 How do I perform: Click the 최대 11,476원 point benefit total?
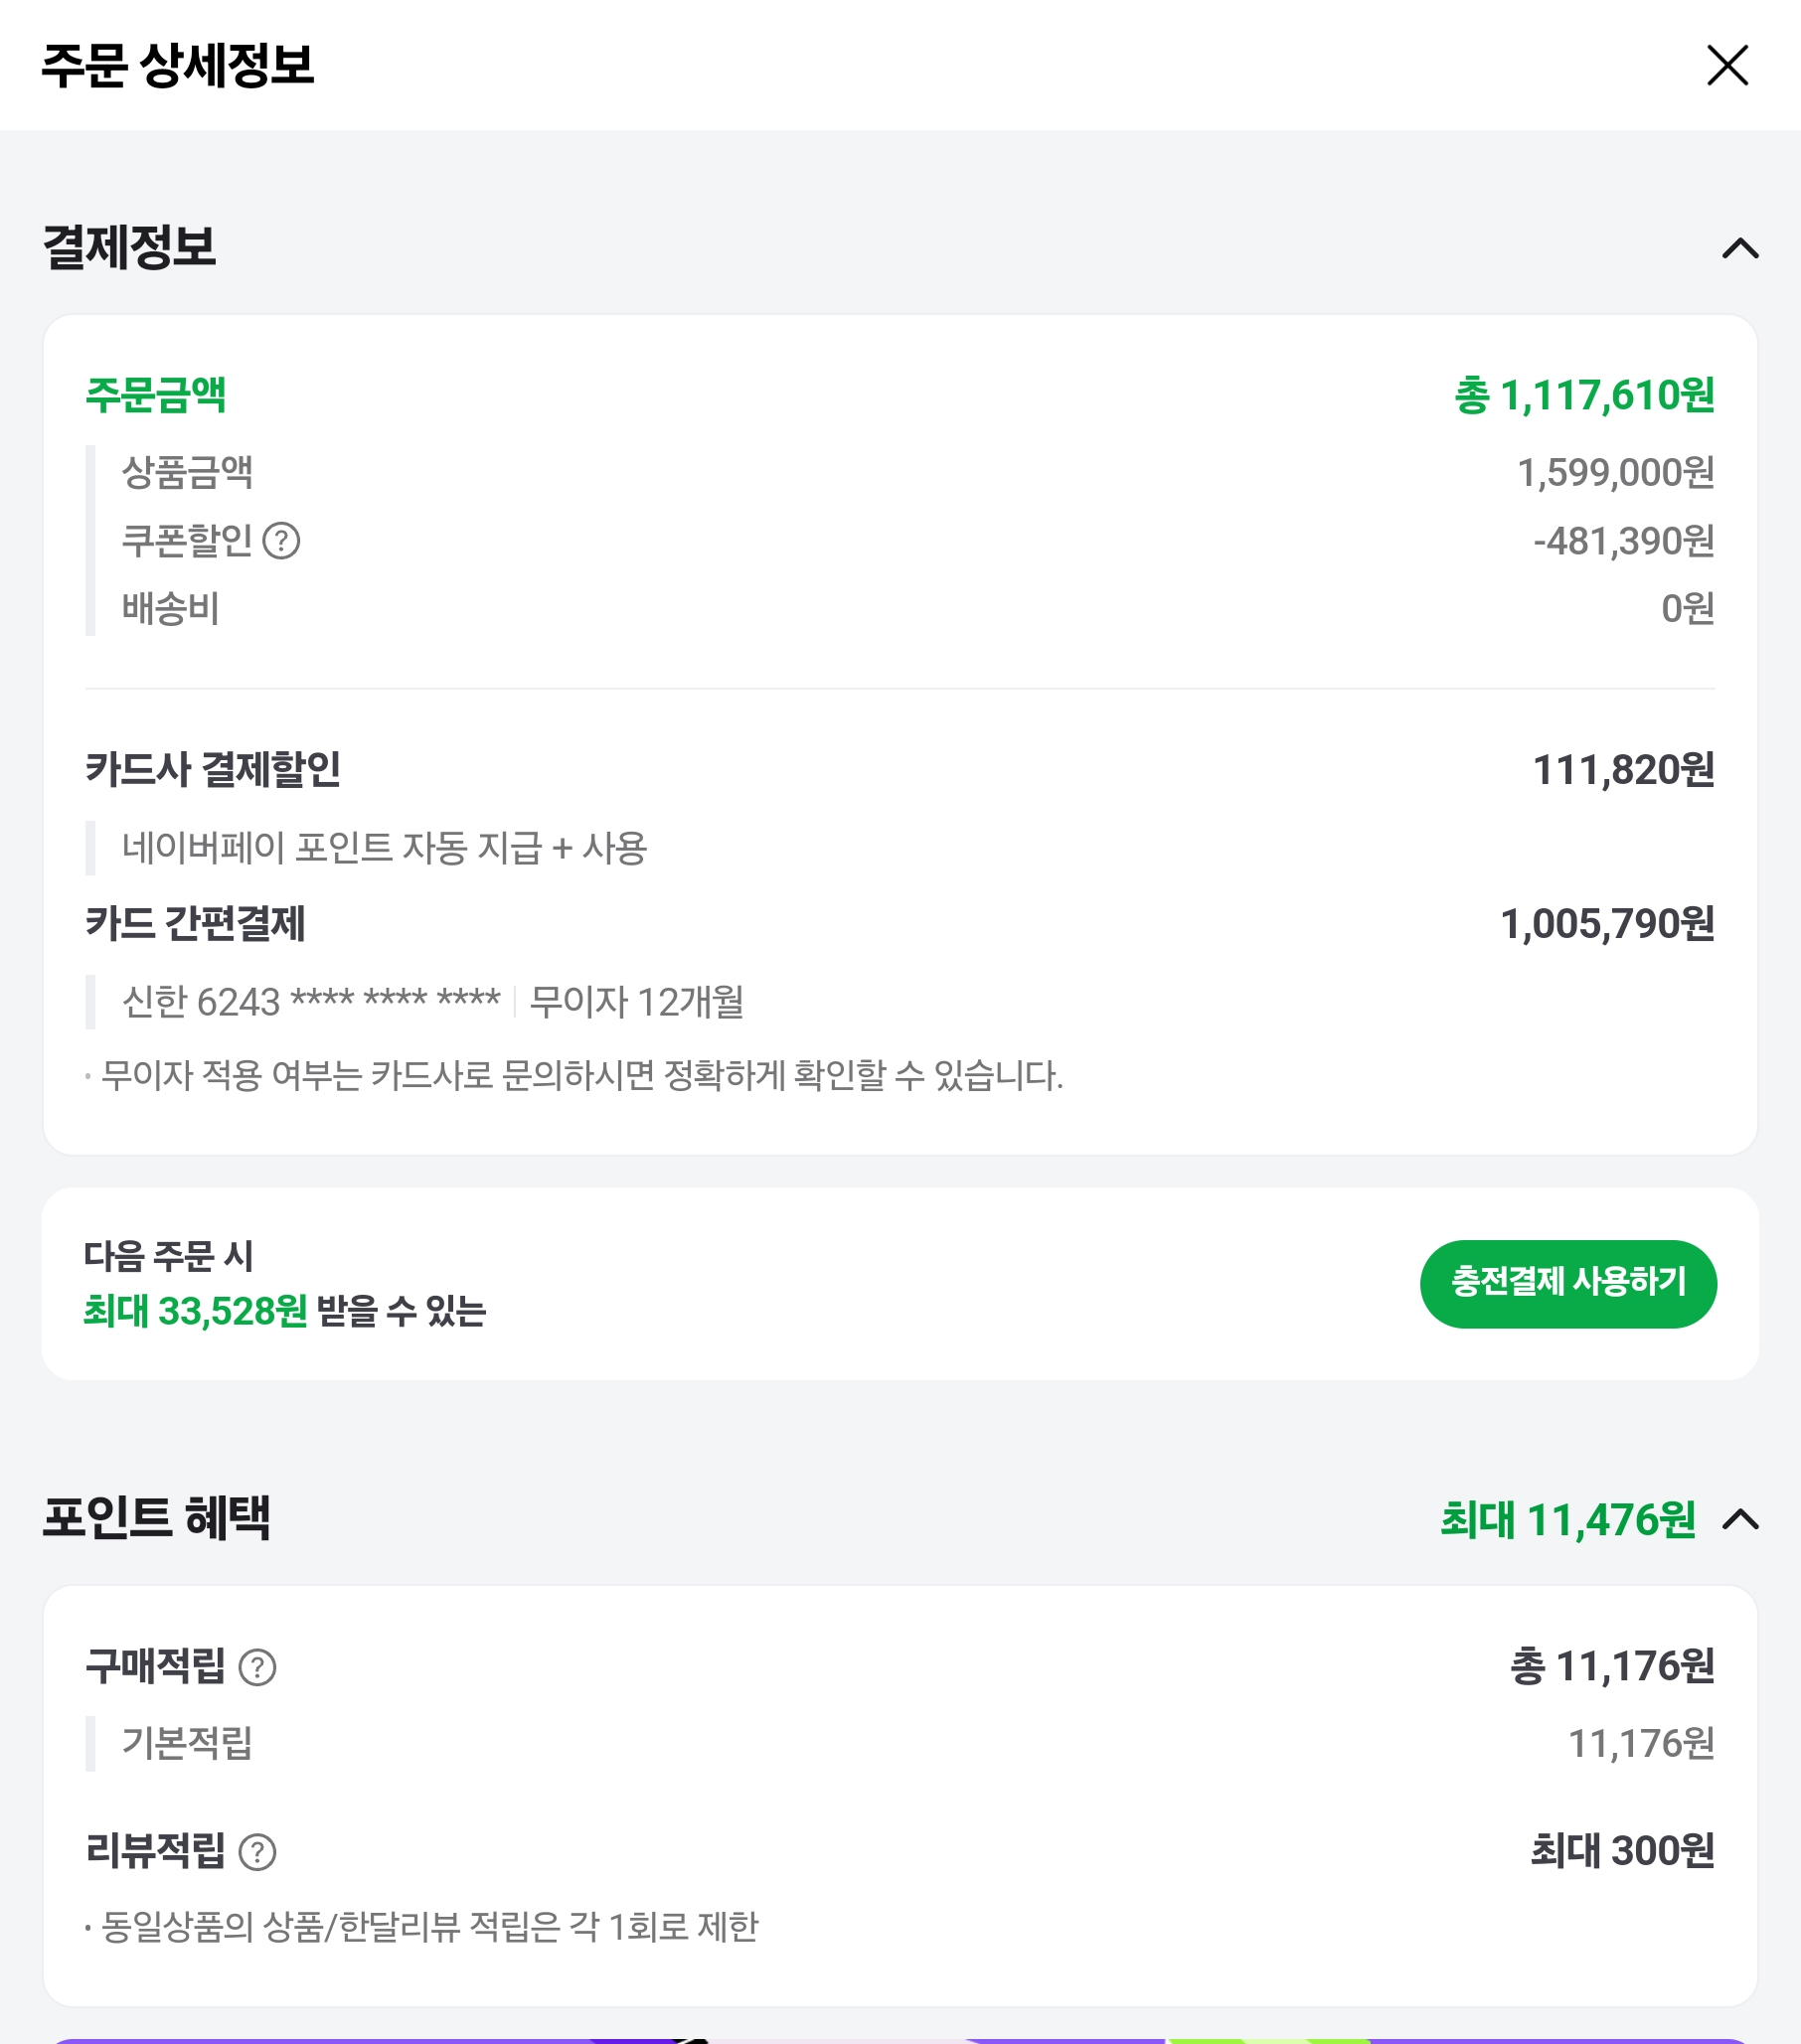(x=1567, y=1520)
